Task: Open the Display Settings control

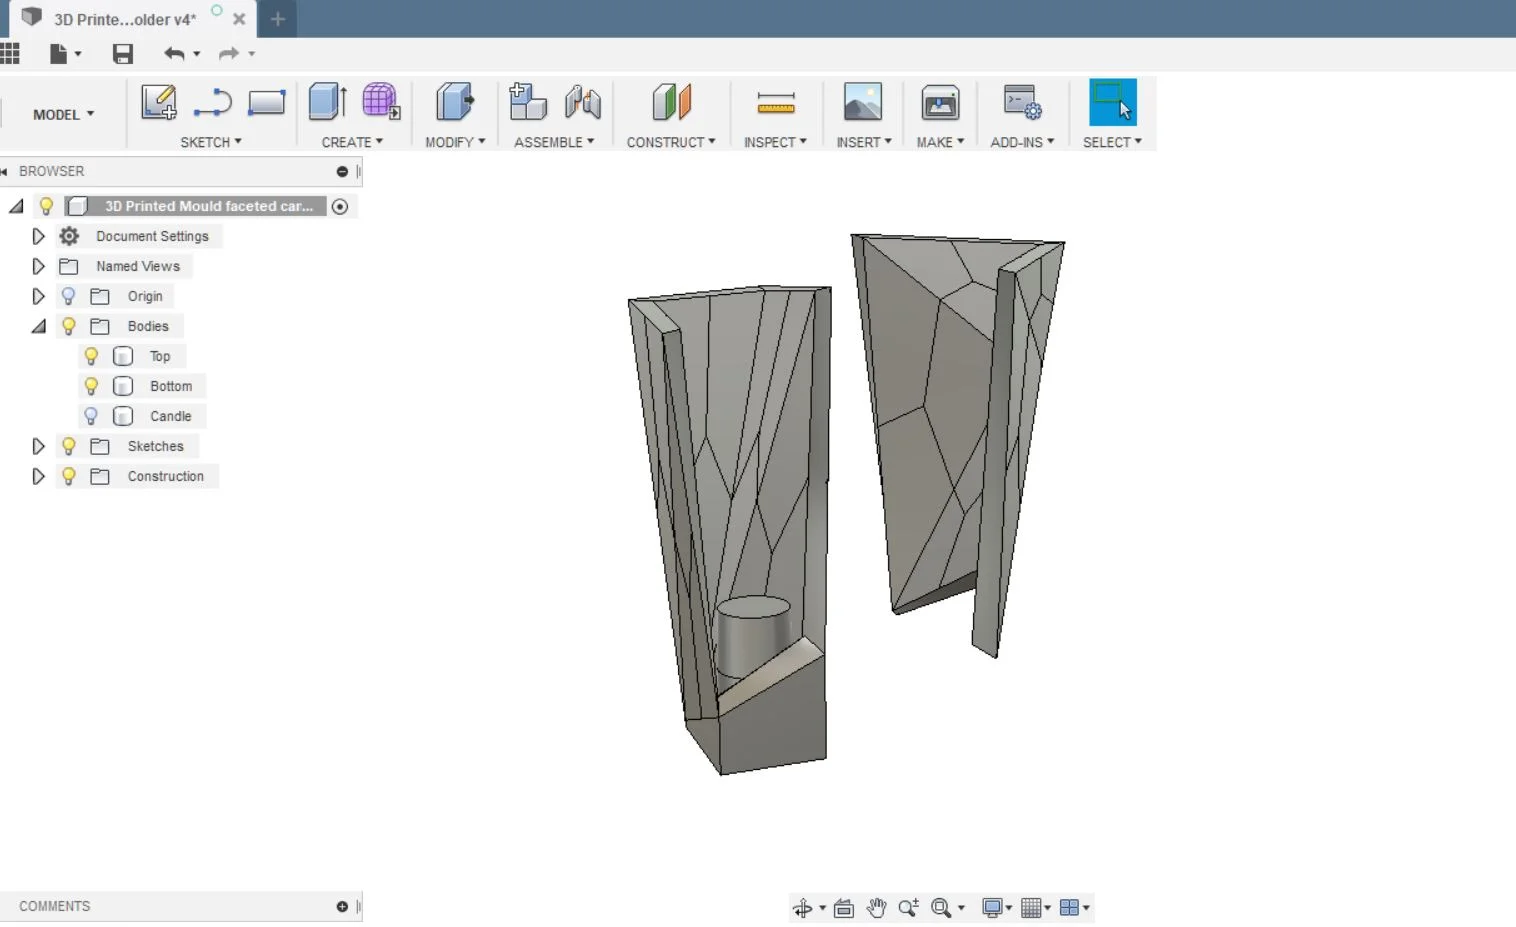Action: (994, 907)
